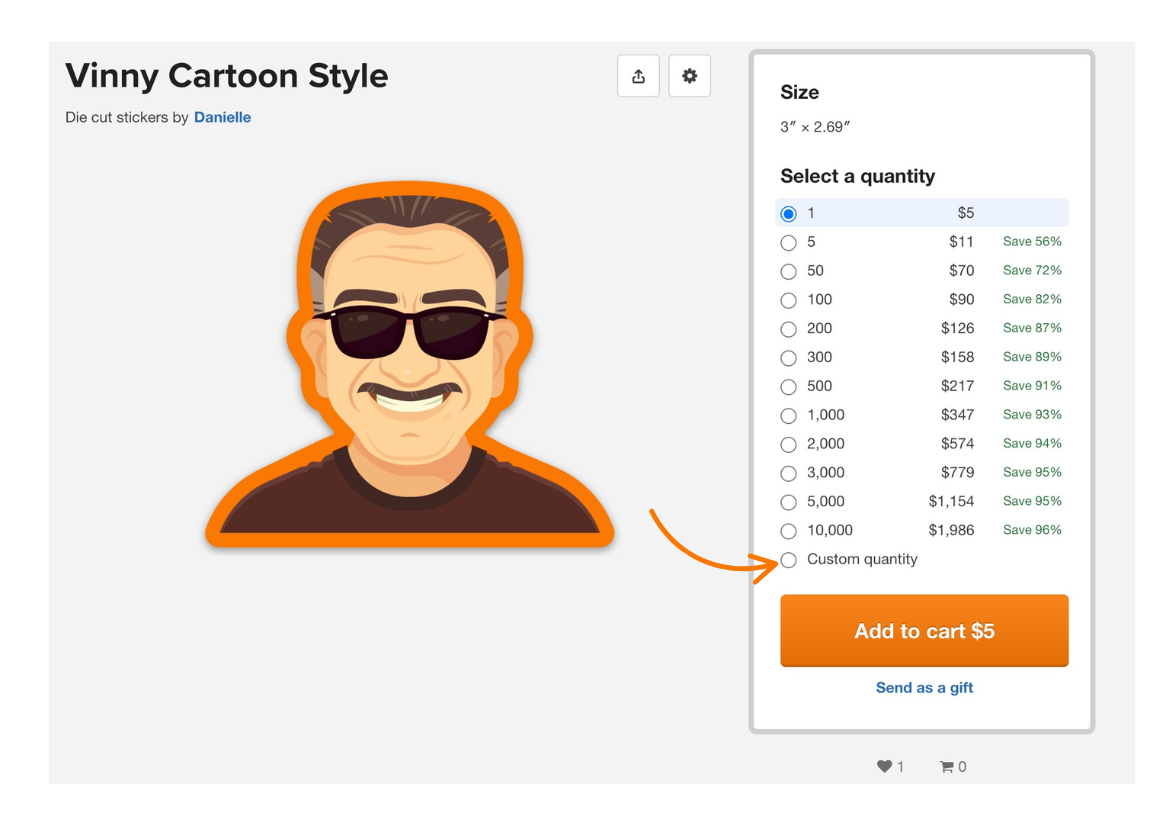This screenshot has width=1173, height=824.
Task: Open the sticker settings gear
Action: [689, 75]
